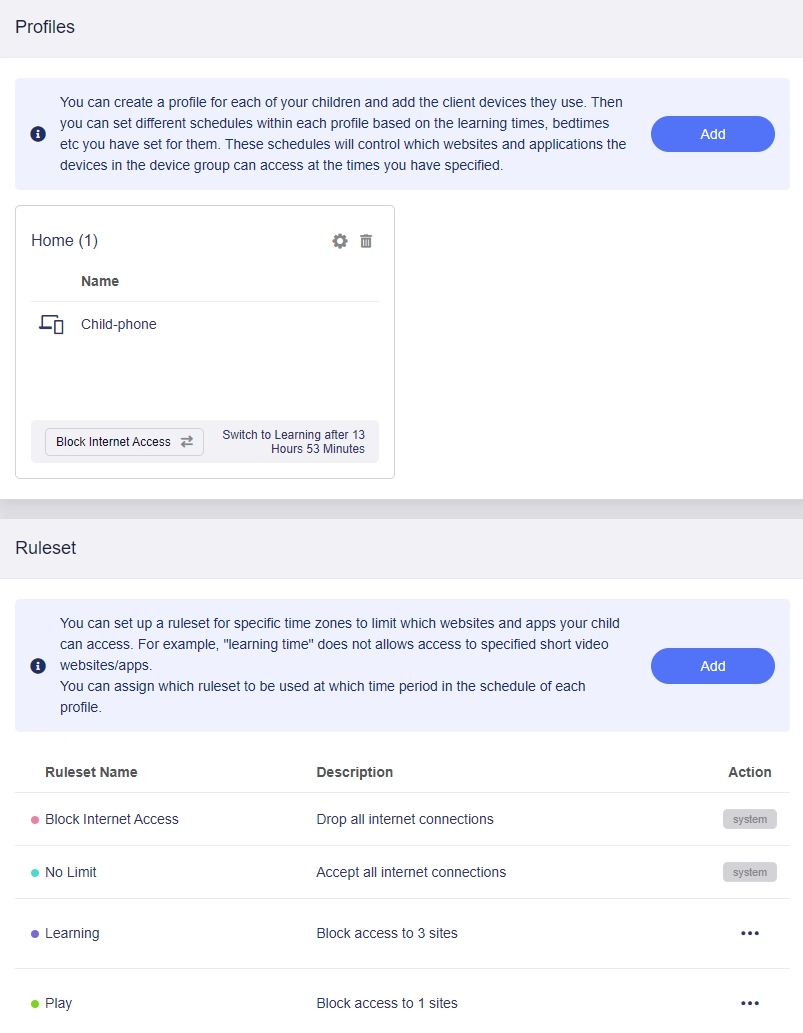The width and height of the screenshot is (803, 1033).
Task: Add a new profile
Action: (713, 134)
